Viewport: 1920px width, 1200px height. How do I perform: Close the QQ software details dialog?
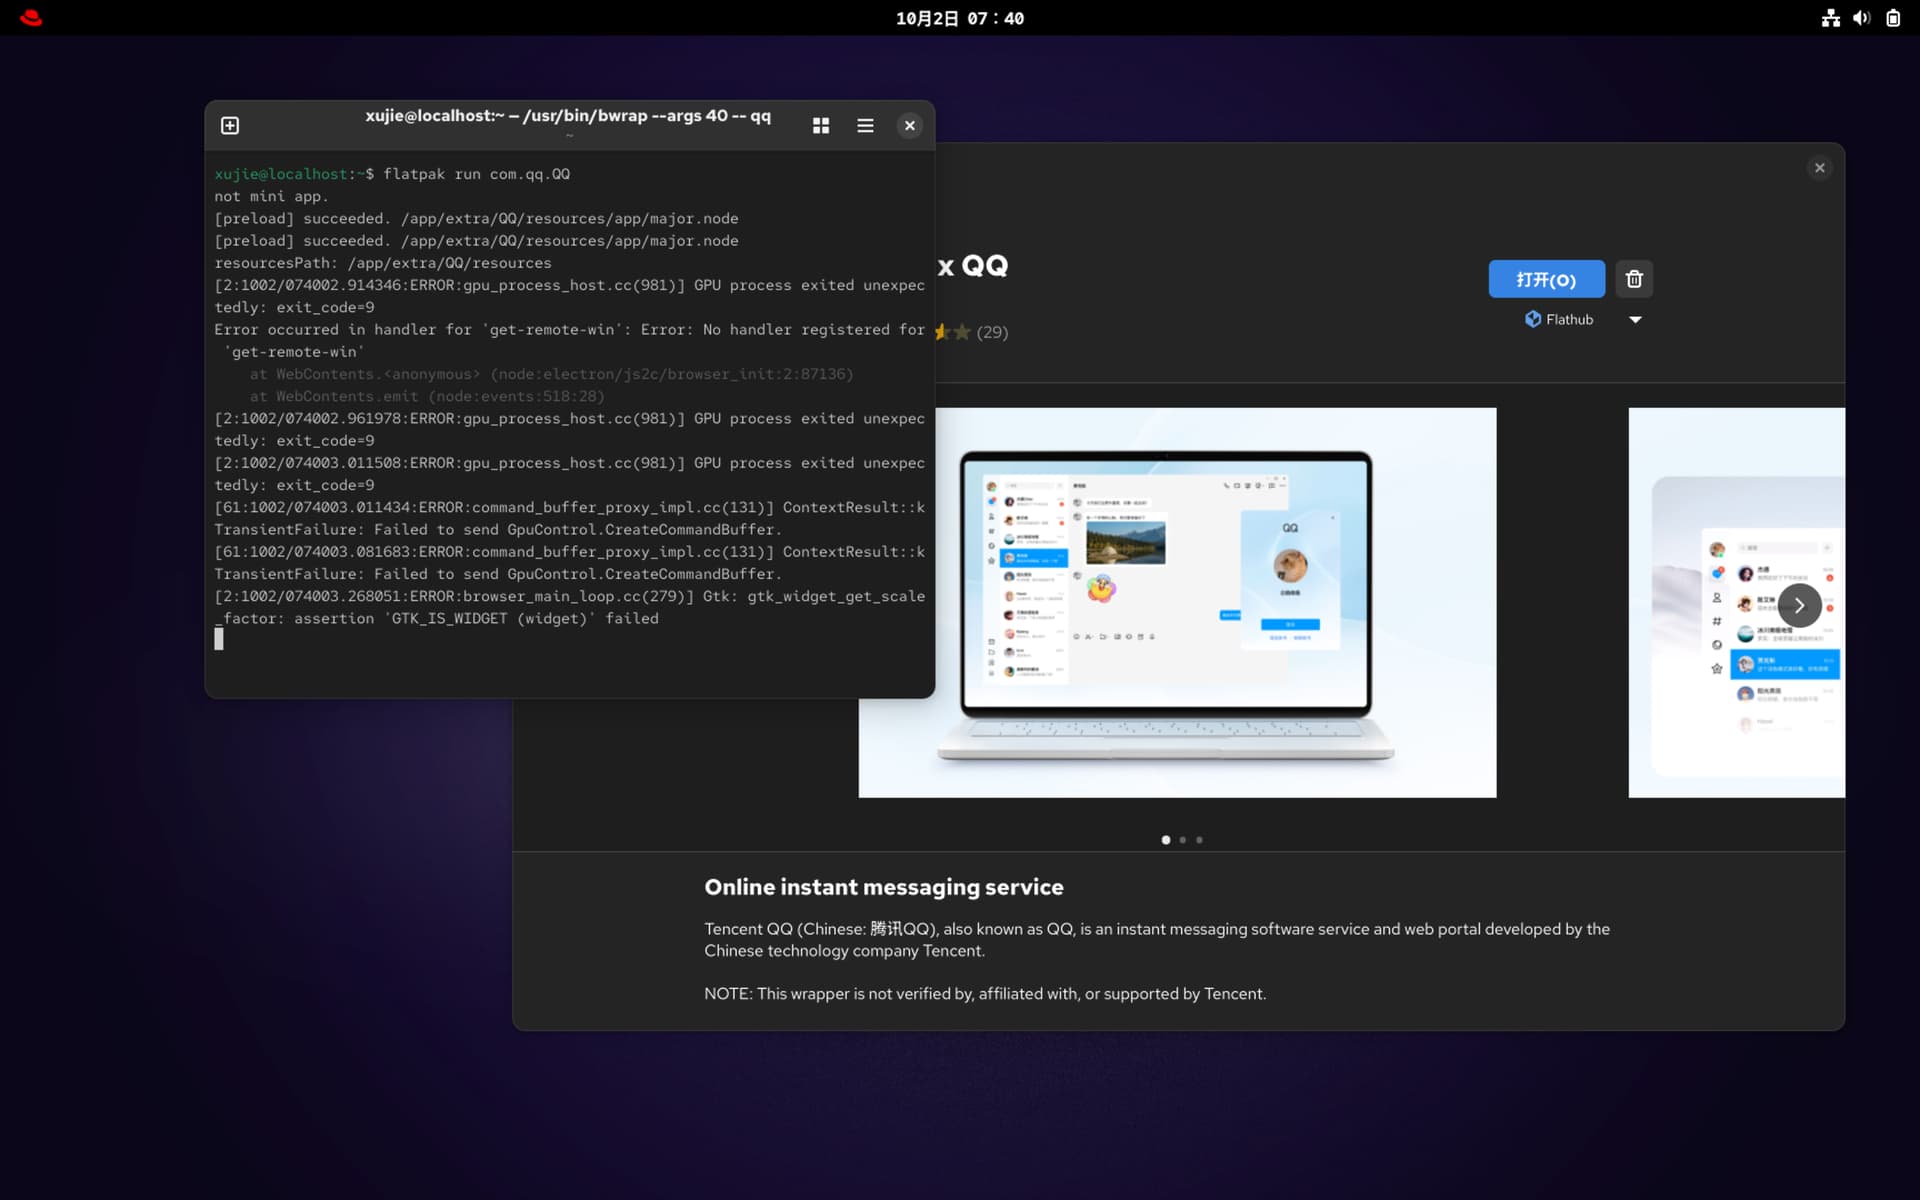1819,168
